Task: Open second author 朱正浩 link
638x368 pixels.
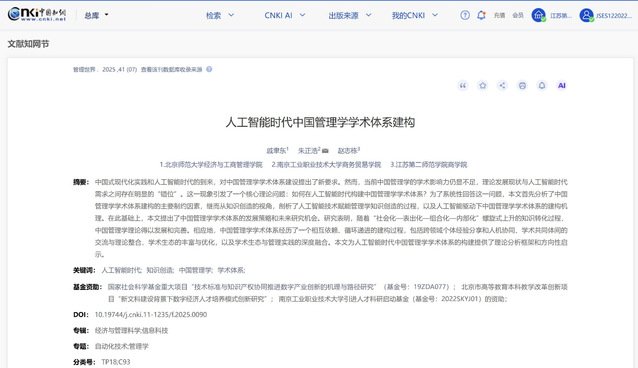Action: (x=308, y=151)
